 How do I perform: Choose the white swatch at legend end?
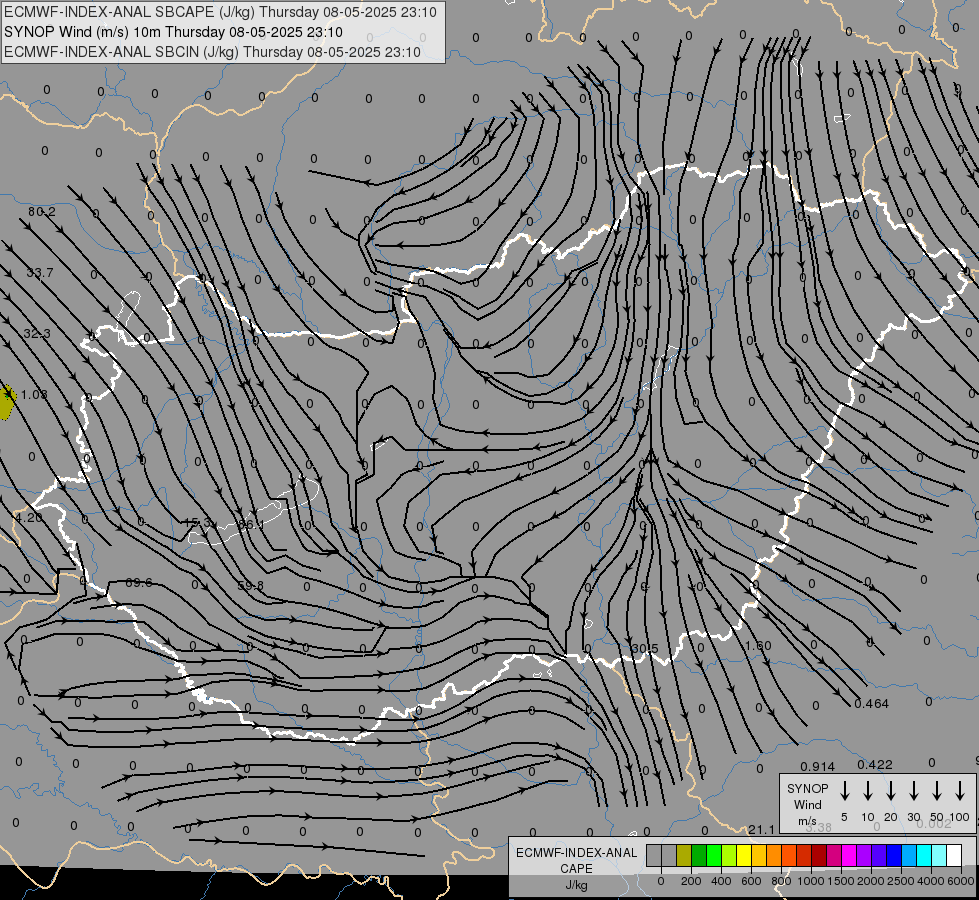tap(953, 855)
